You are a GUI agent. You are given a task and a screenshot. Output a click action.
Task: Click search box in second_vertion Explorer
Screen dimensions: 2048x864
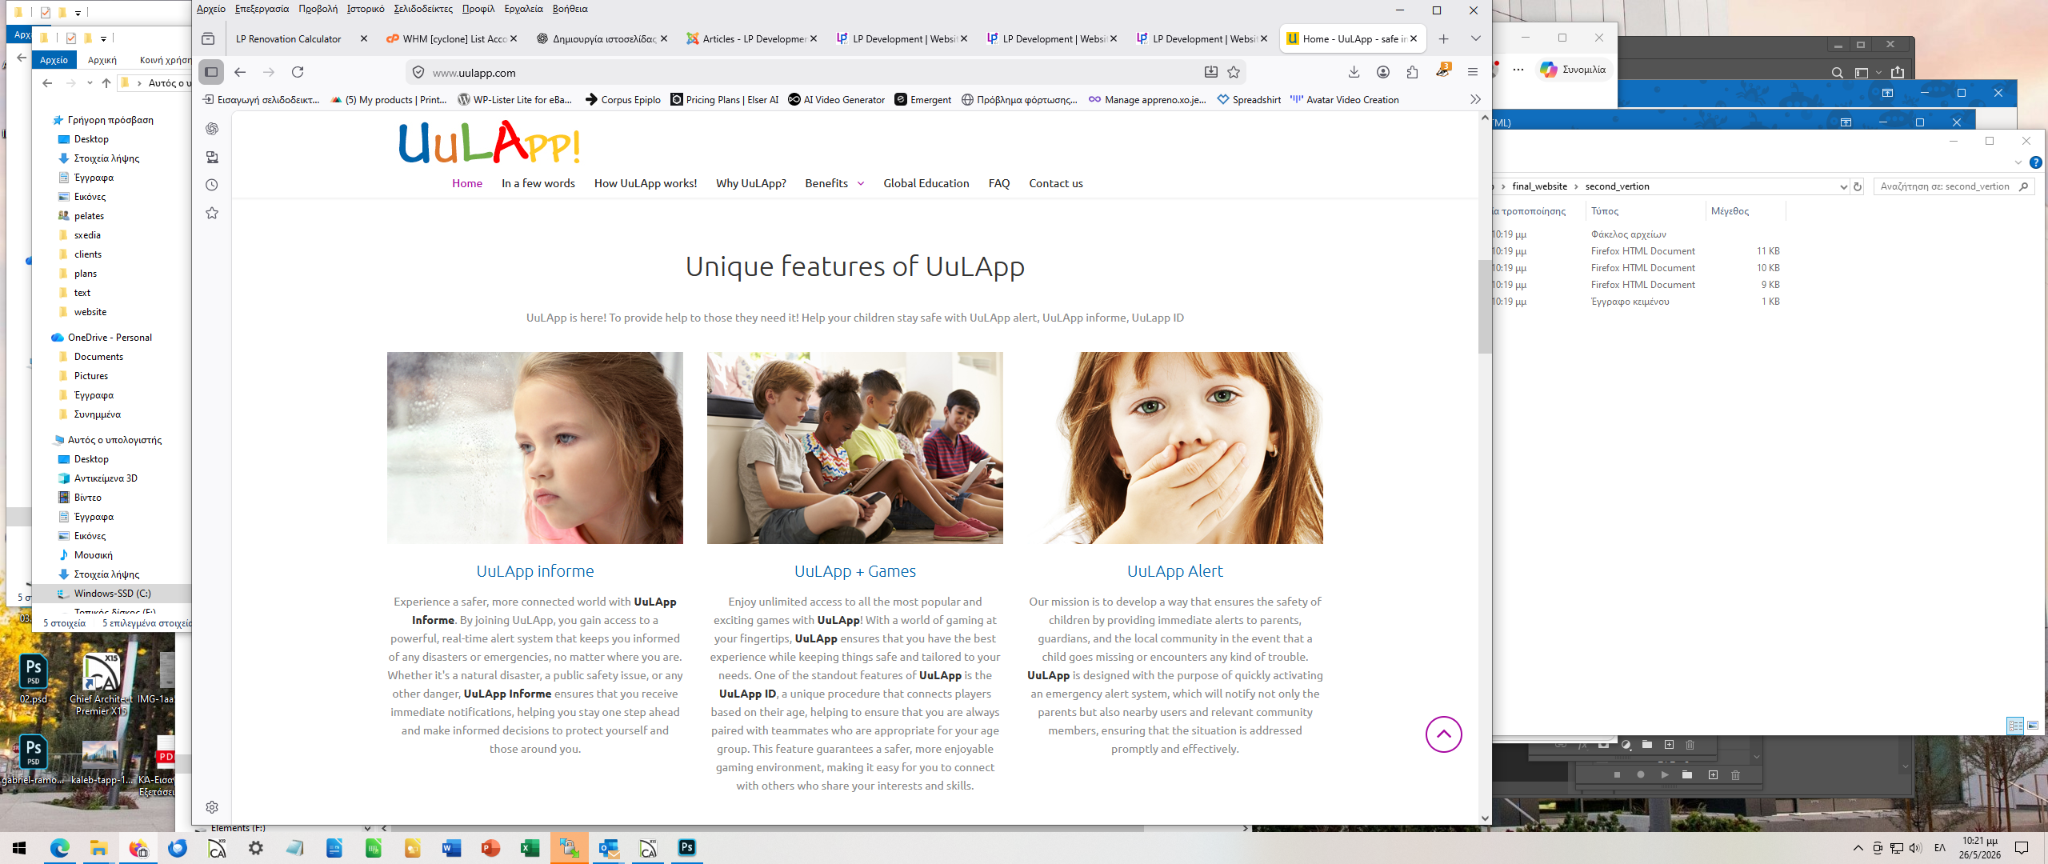pos(1953,186)
